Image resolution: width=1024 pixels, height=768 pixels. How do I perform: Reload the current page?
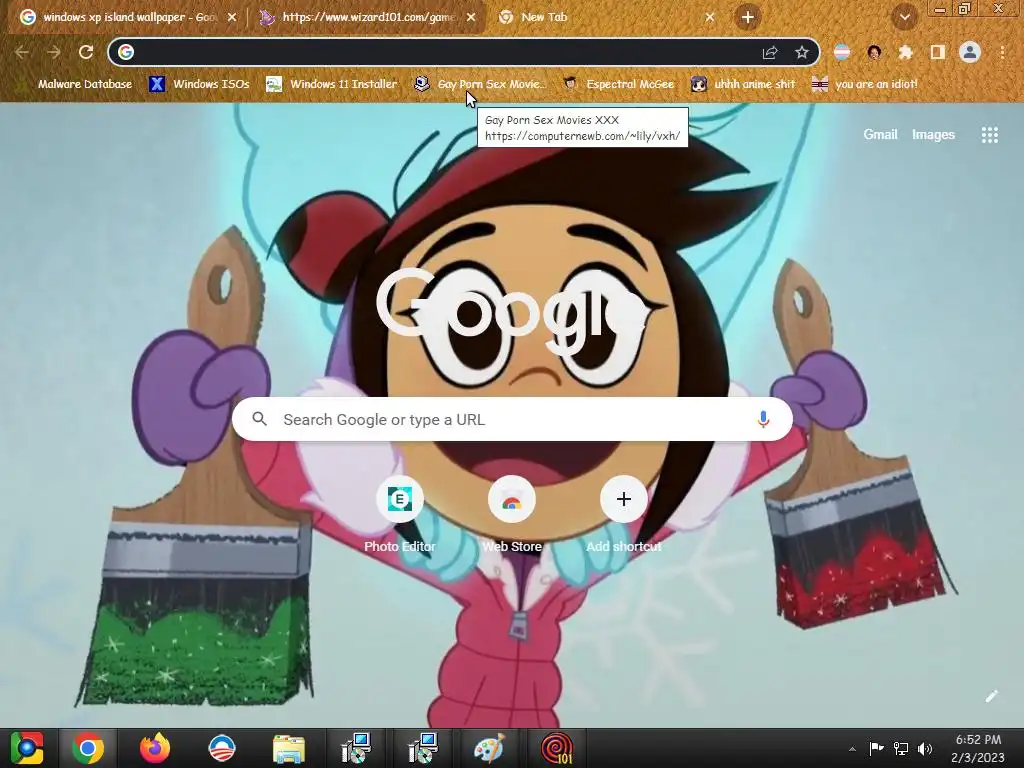point(86,52)
